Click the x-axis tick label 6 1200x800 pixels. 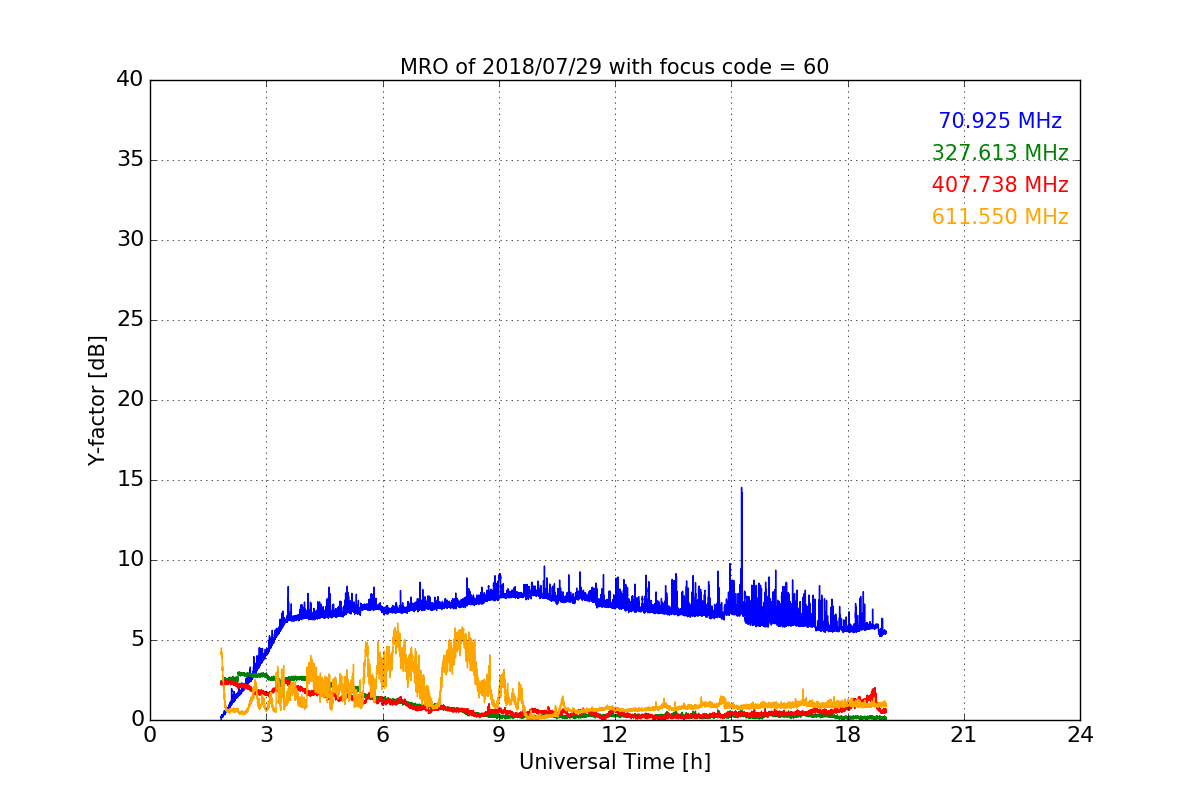coord(382,735)
